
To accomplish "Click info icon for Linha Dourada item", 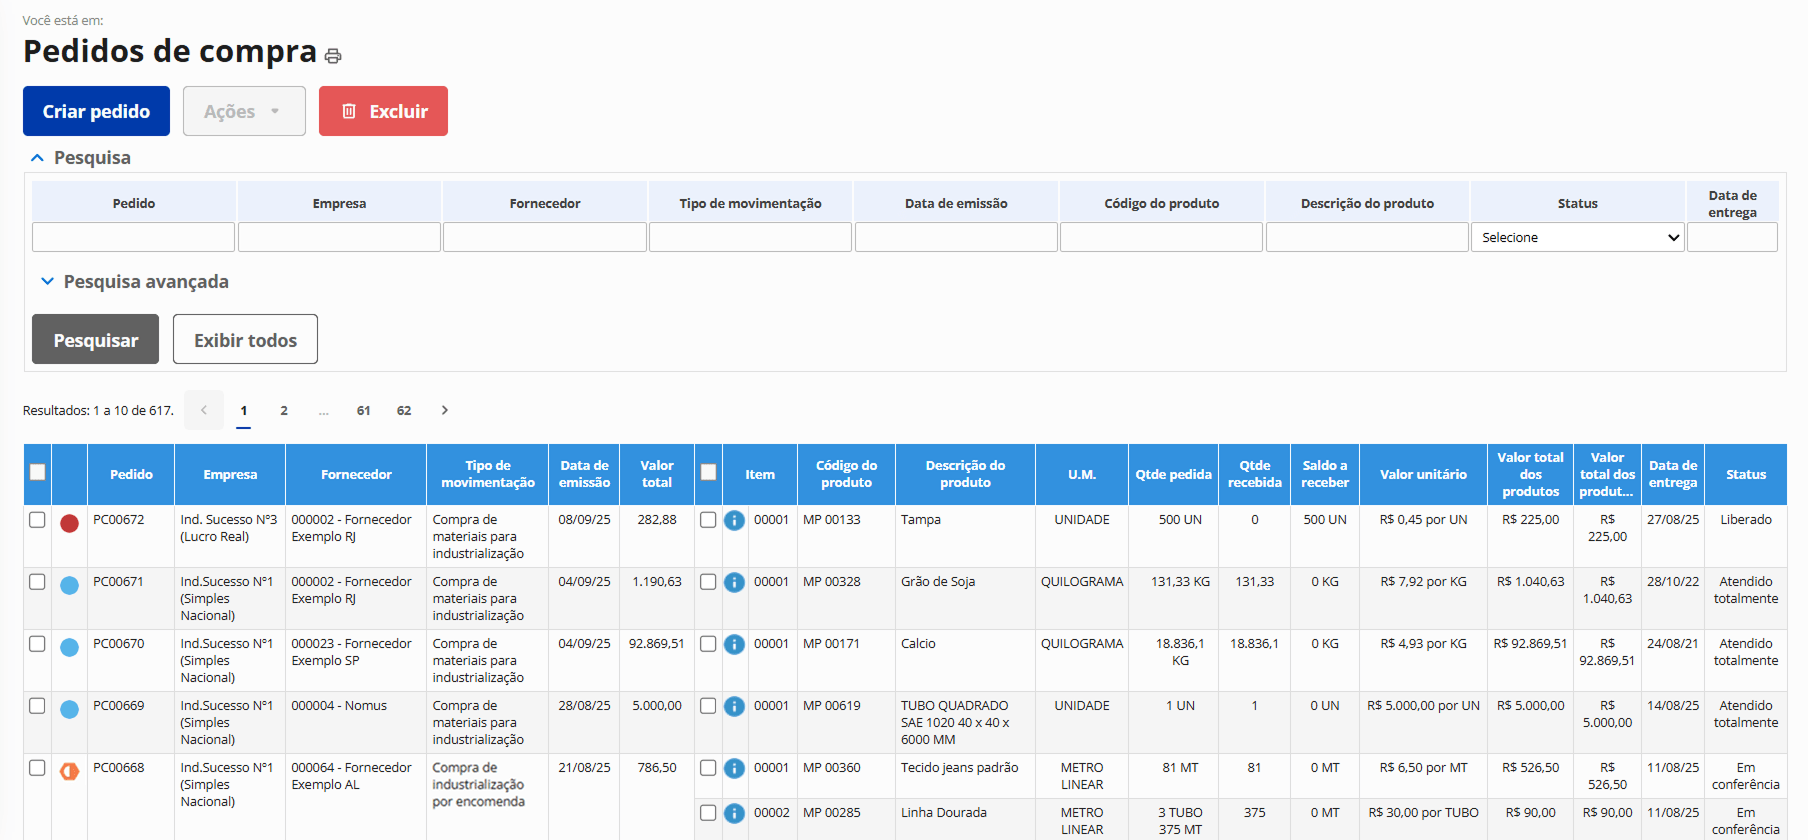I will pos(734,814).
